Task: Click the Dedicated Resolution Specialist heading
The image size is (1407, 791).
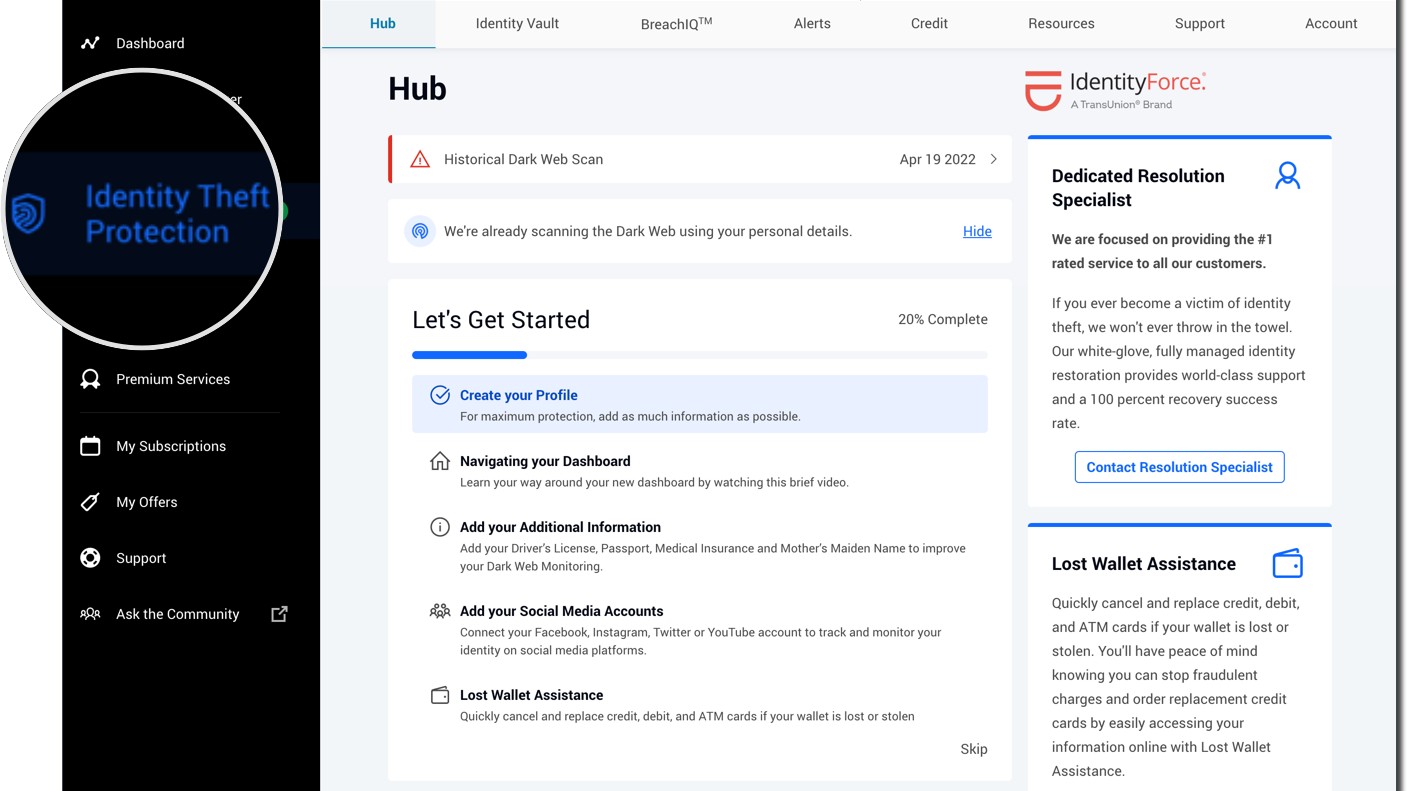Action: (1138, 188)
